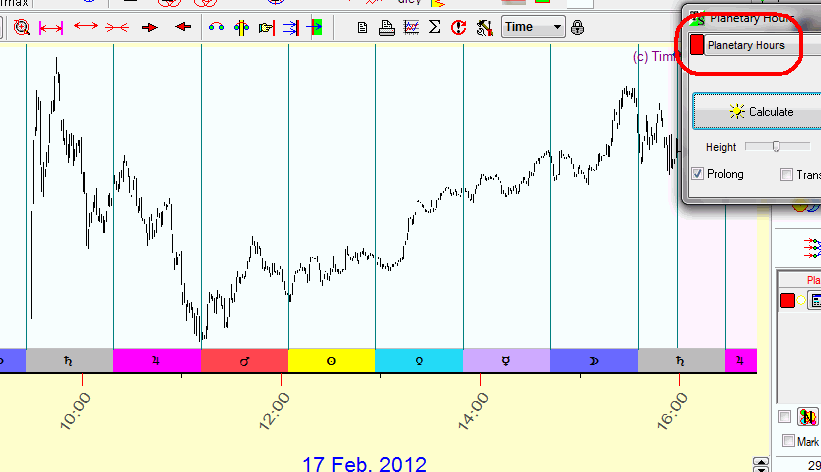The height and width of the screenshot is (472, 821).
Task: Click the pink horizontal range icon
Action: click(x=50, y=27)
